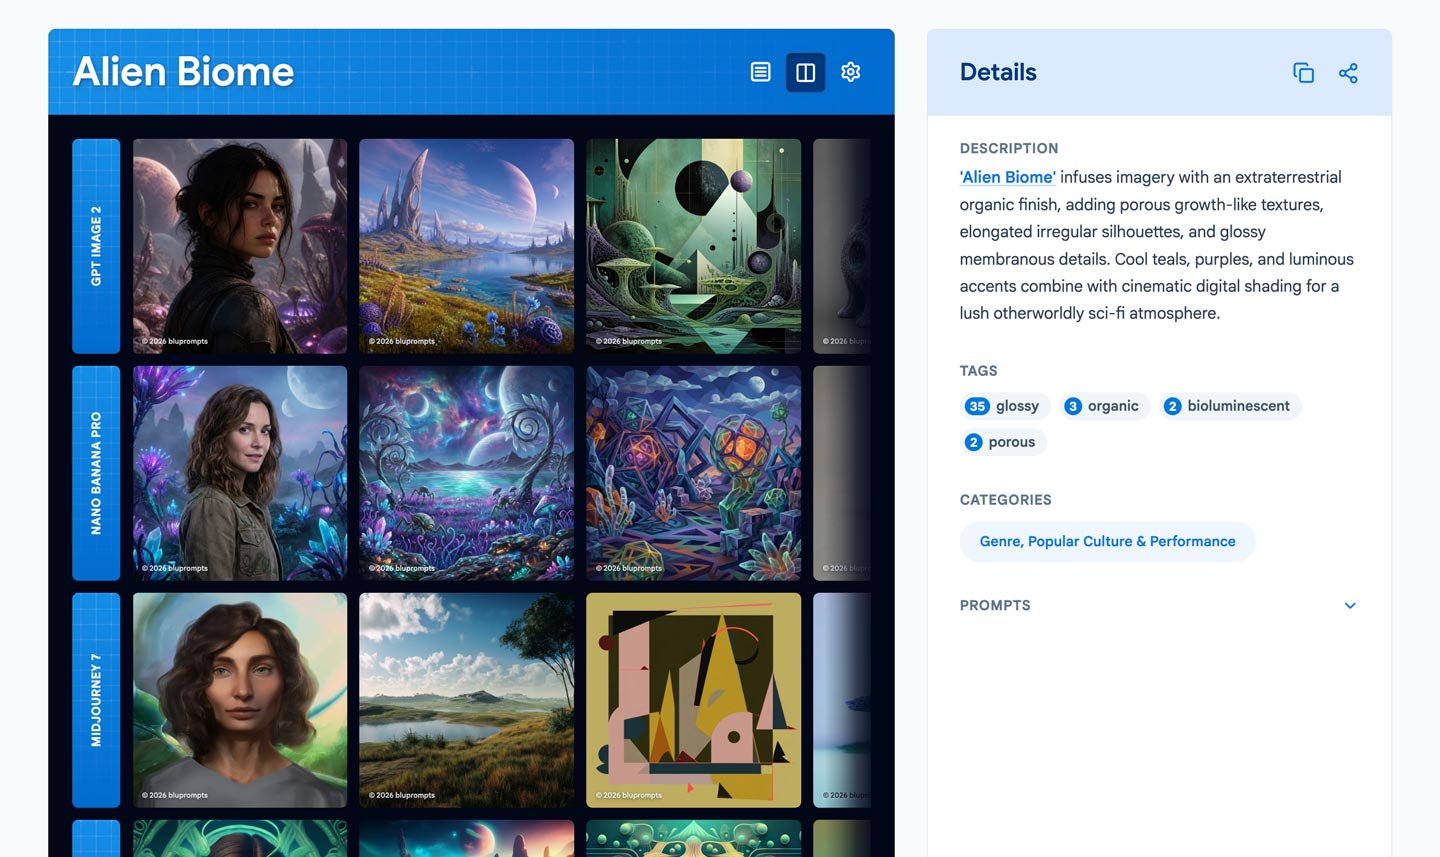Screen dimensions: 1440x857
Task: Open GPT Image 2 woman portrait thumbnail
Action: click(x=240, y=246)
